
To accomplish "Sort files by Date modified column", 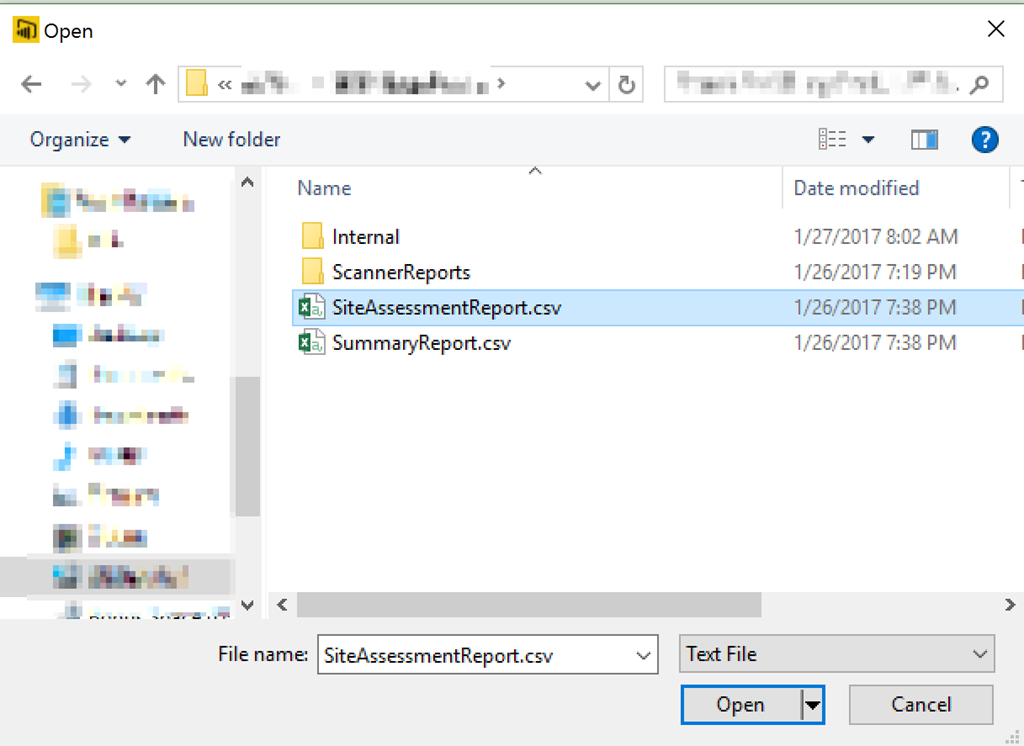I will point(856,188).
